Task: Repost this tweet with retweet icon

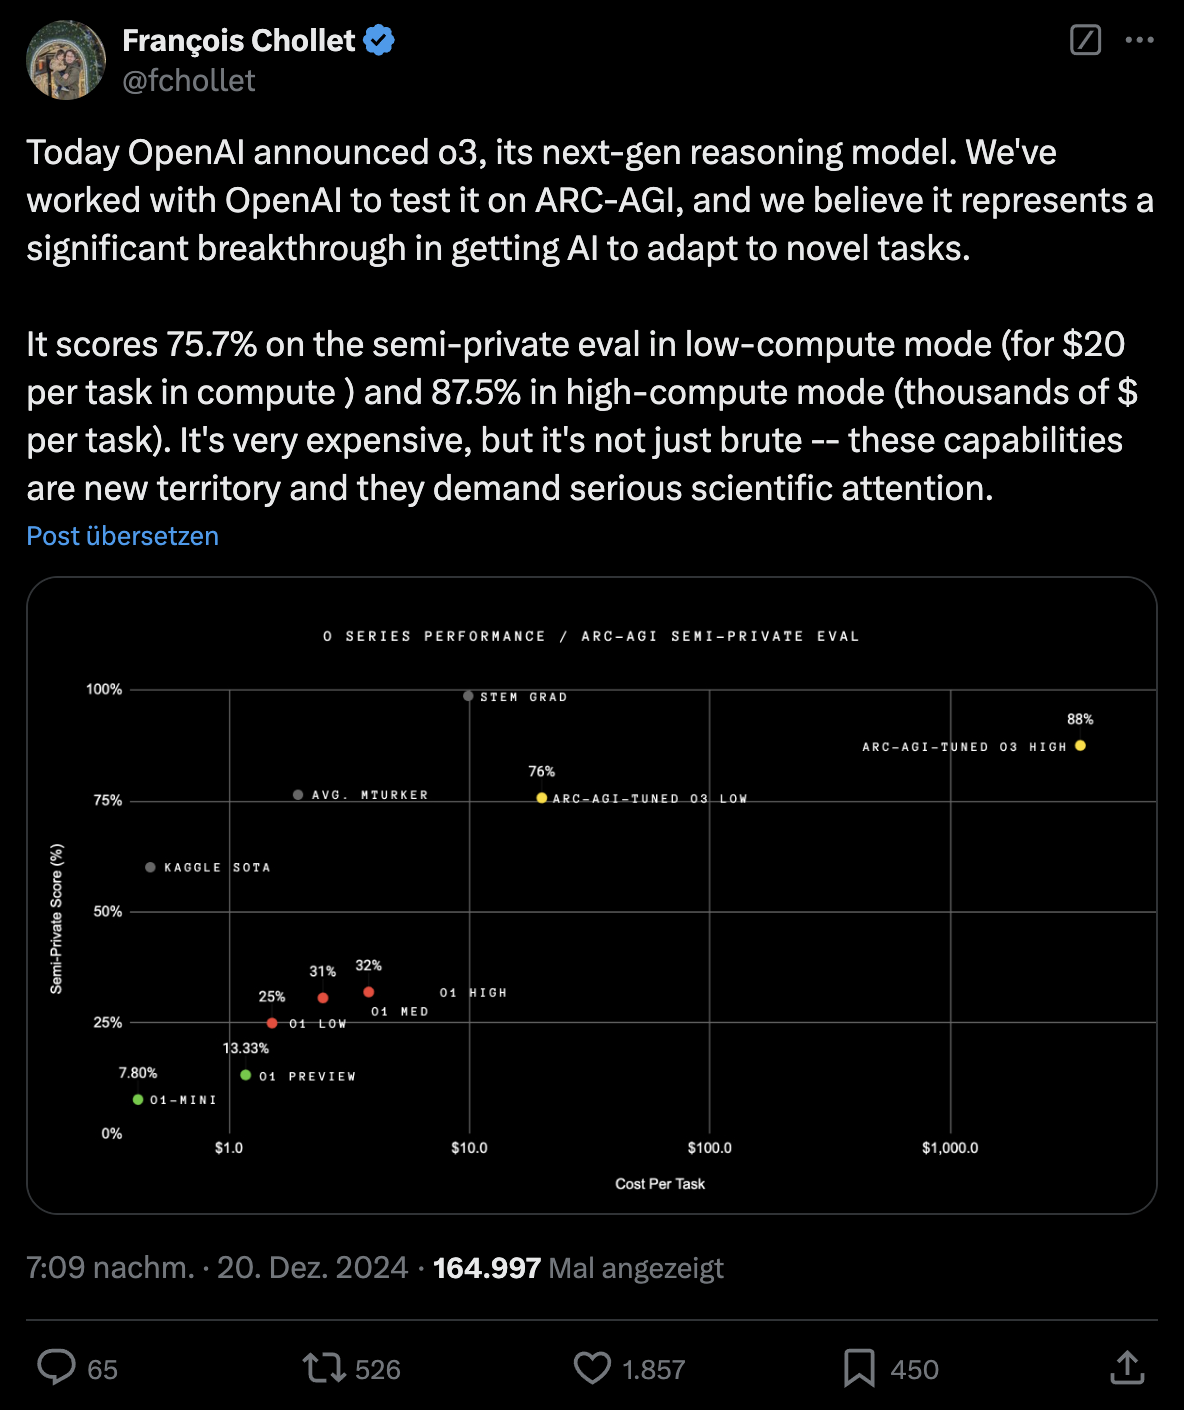Action: [324, 1367]
